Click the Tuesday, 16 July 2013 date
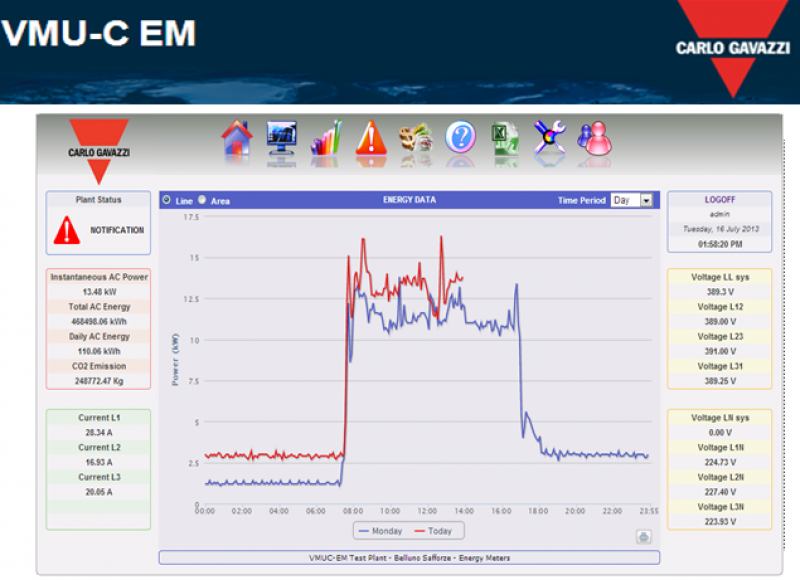This screenshot has width=800, height=580. pos(720,229)
